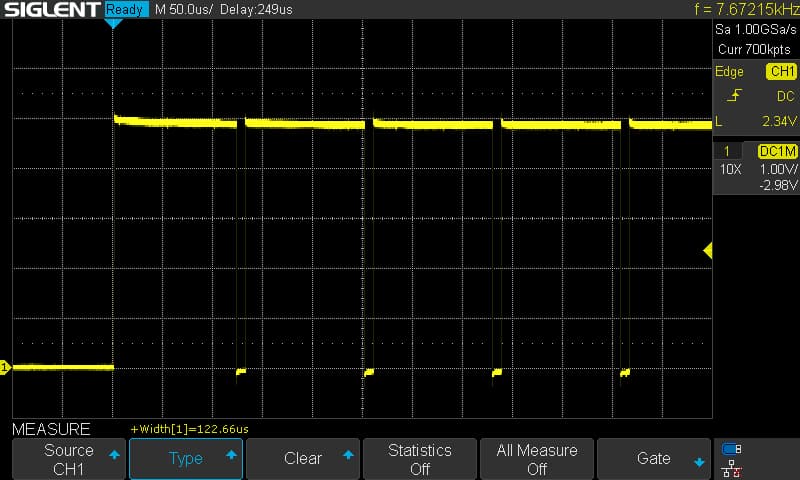Image resolution: width=800 pixels, height=480 pixels.
Task: Click the Edge trigger type label
Action: point(729,71)
